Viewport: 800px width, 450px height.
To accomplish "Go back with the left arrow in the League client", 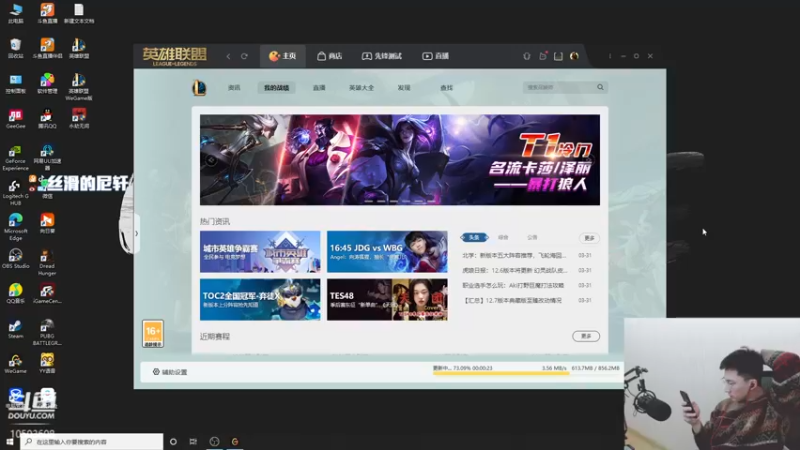I will pyautogui.click(x=228, y=56).
